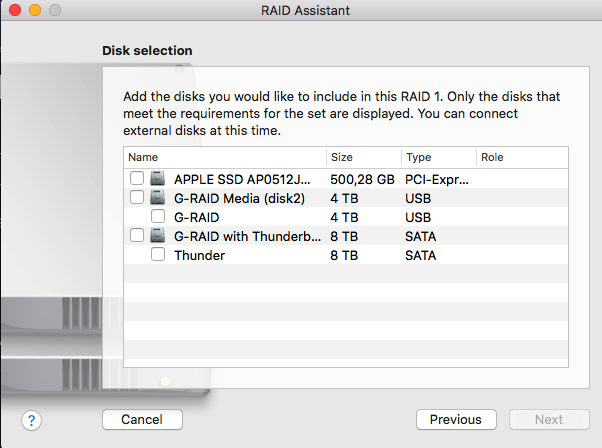Click the Type column header
This screenshot has width=602, height=448.
tap(439, 157)
